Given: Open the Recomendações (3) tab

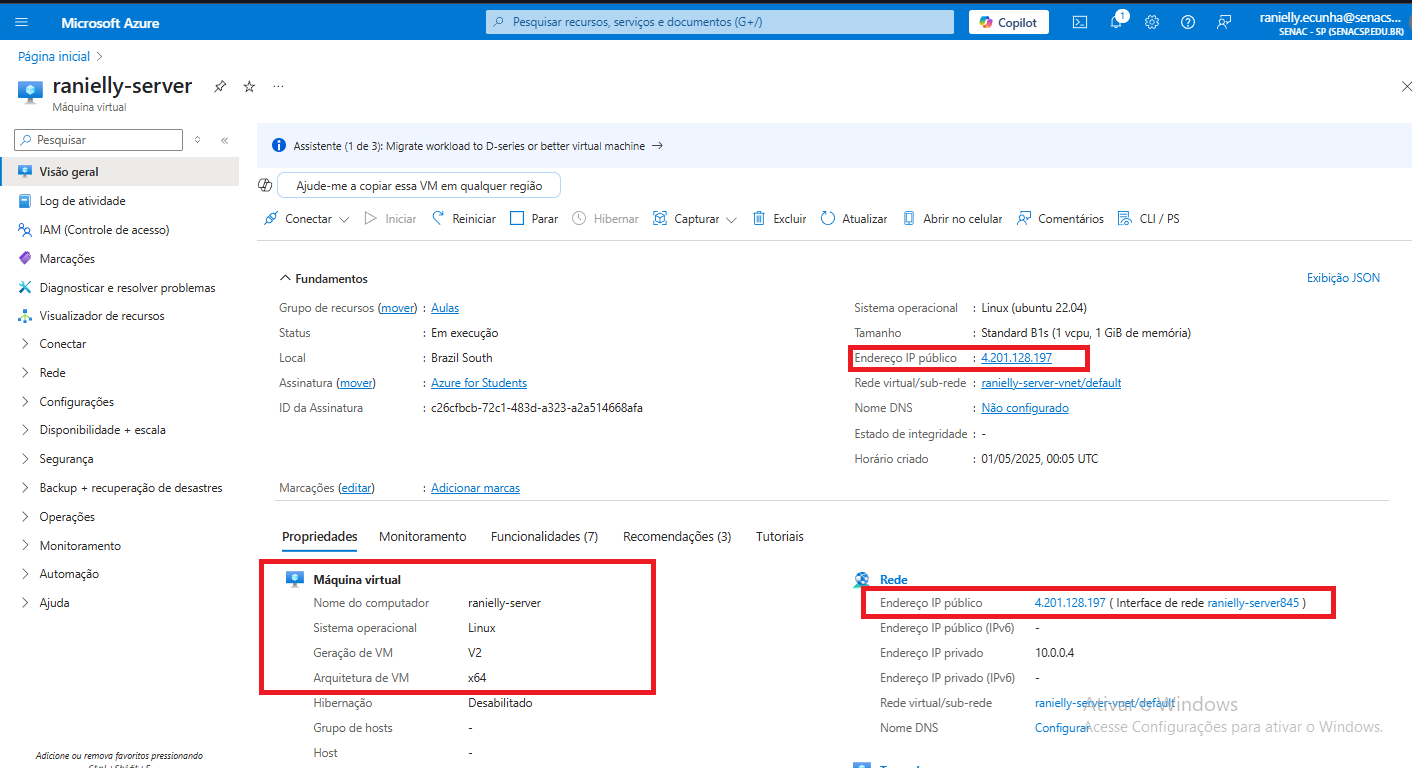Looking at the screenshot, I should [676, 537].
